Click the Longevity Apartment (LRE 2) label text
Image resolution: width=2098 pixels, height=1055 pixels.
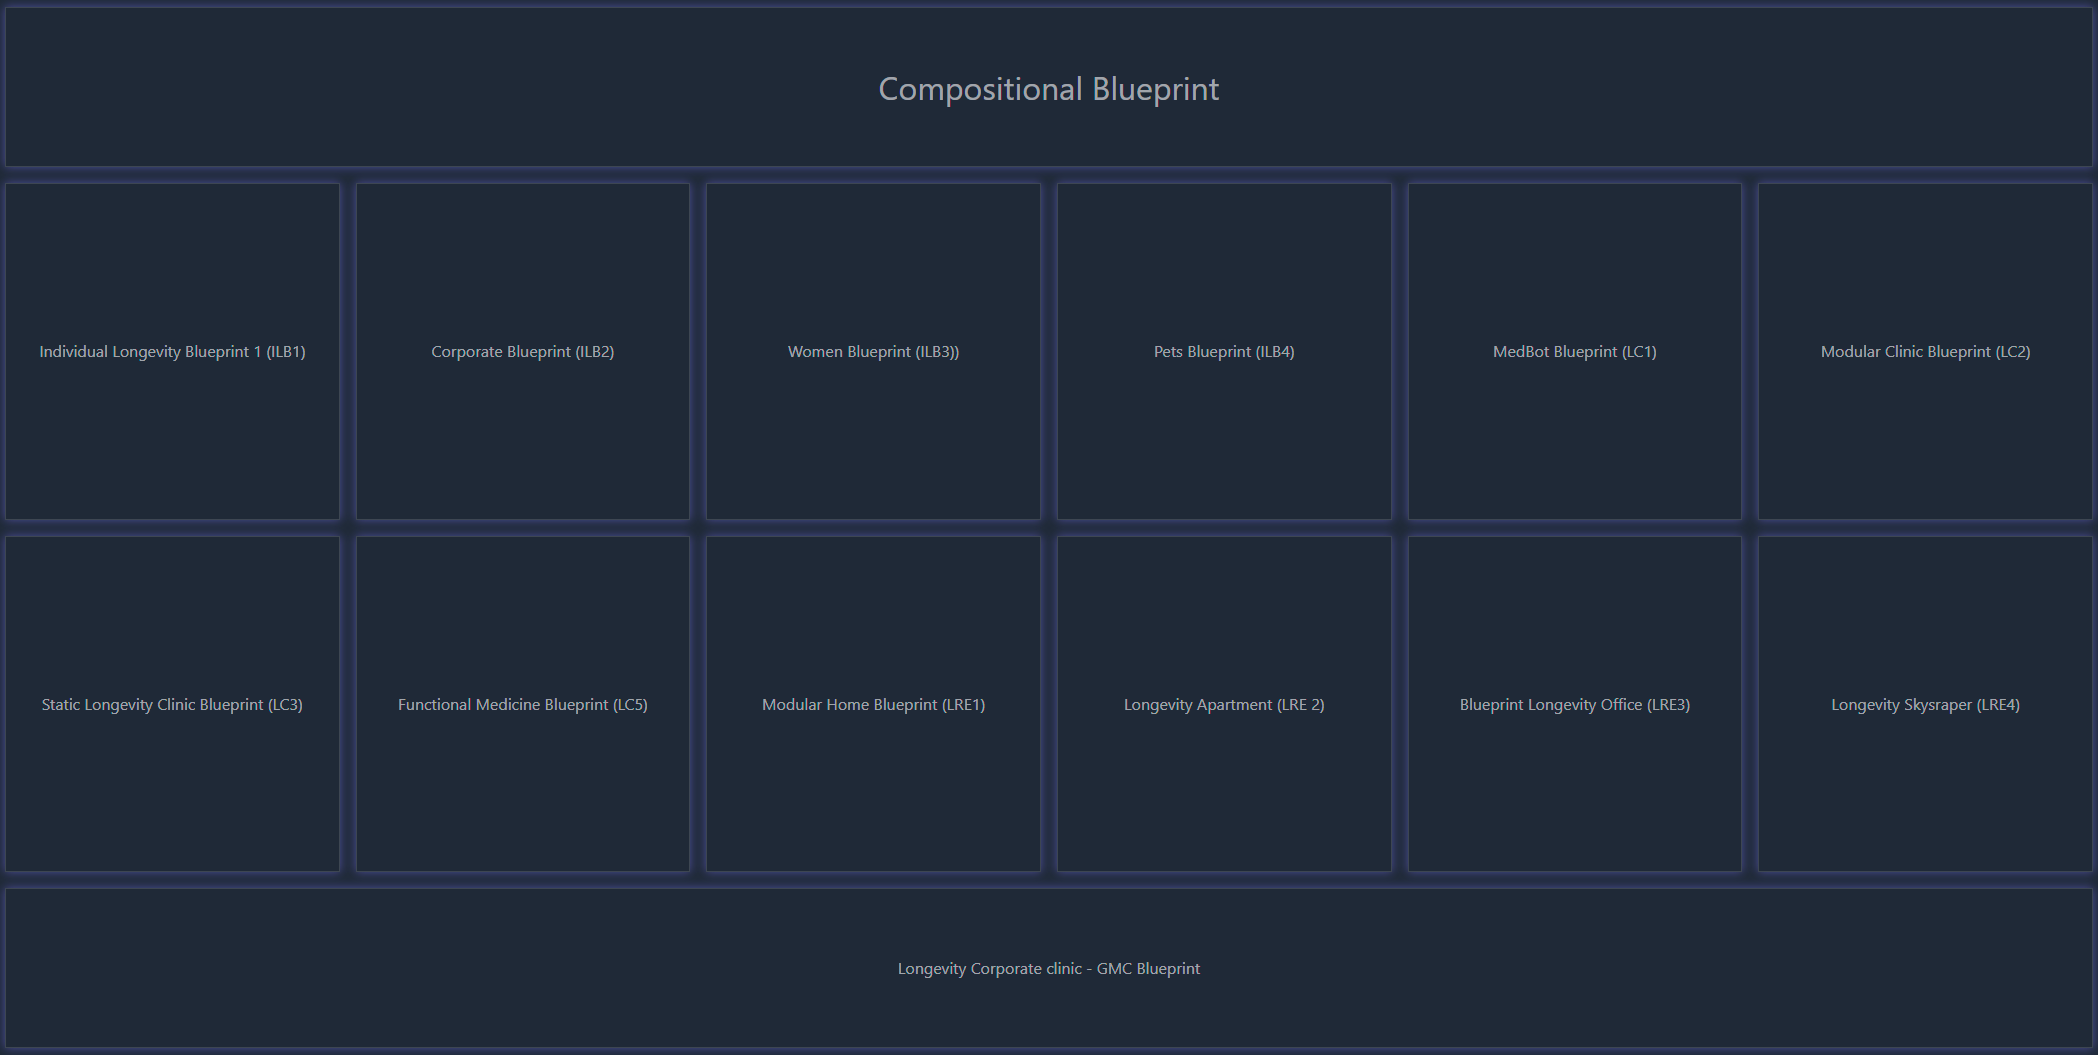pos(1224,705)
